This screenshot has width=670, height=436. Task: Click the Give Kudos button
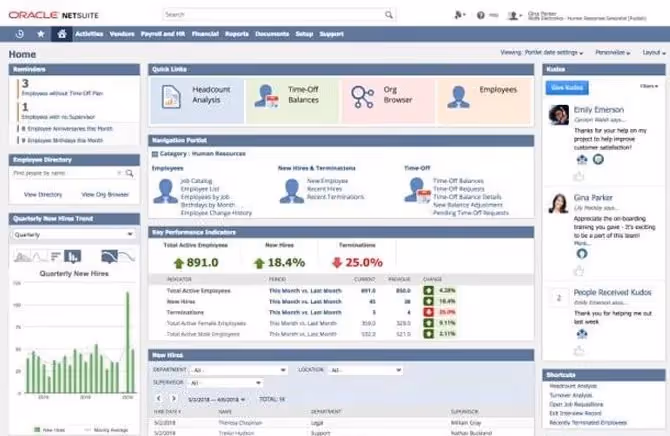click(567, 88)
